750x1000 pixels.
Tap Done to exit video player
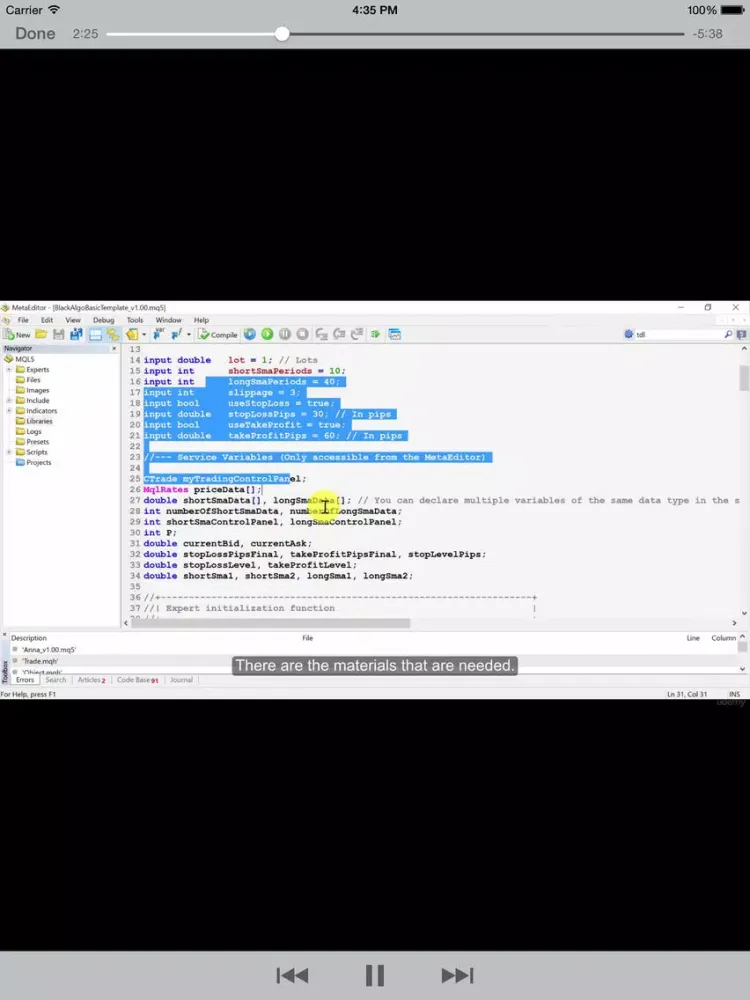(x=35, y=33)
